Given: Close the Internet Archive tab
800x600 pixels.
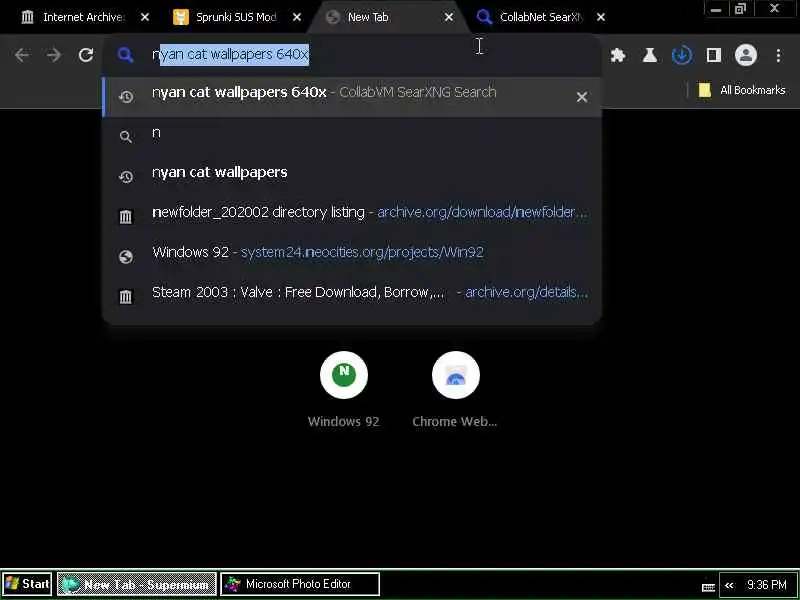Looking at the screenshot, I should [x=145, y=17].
